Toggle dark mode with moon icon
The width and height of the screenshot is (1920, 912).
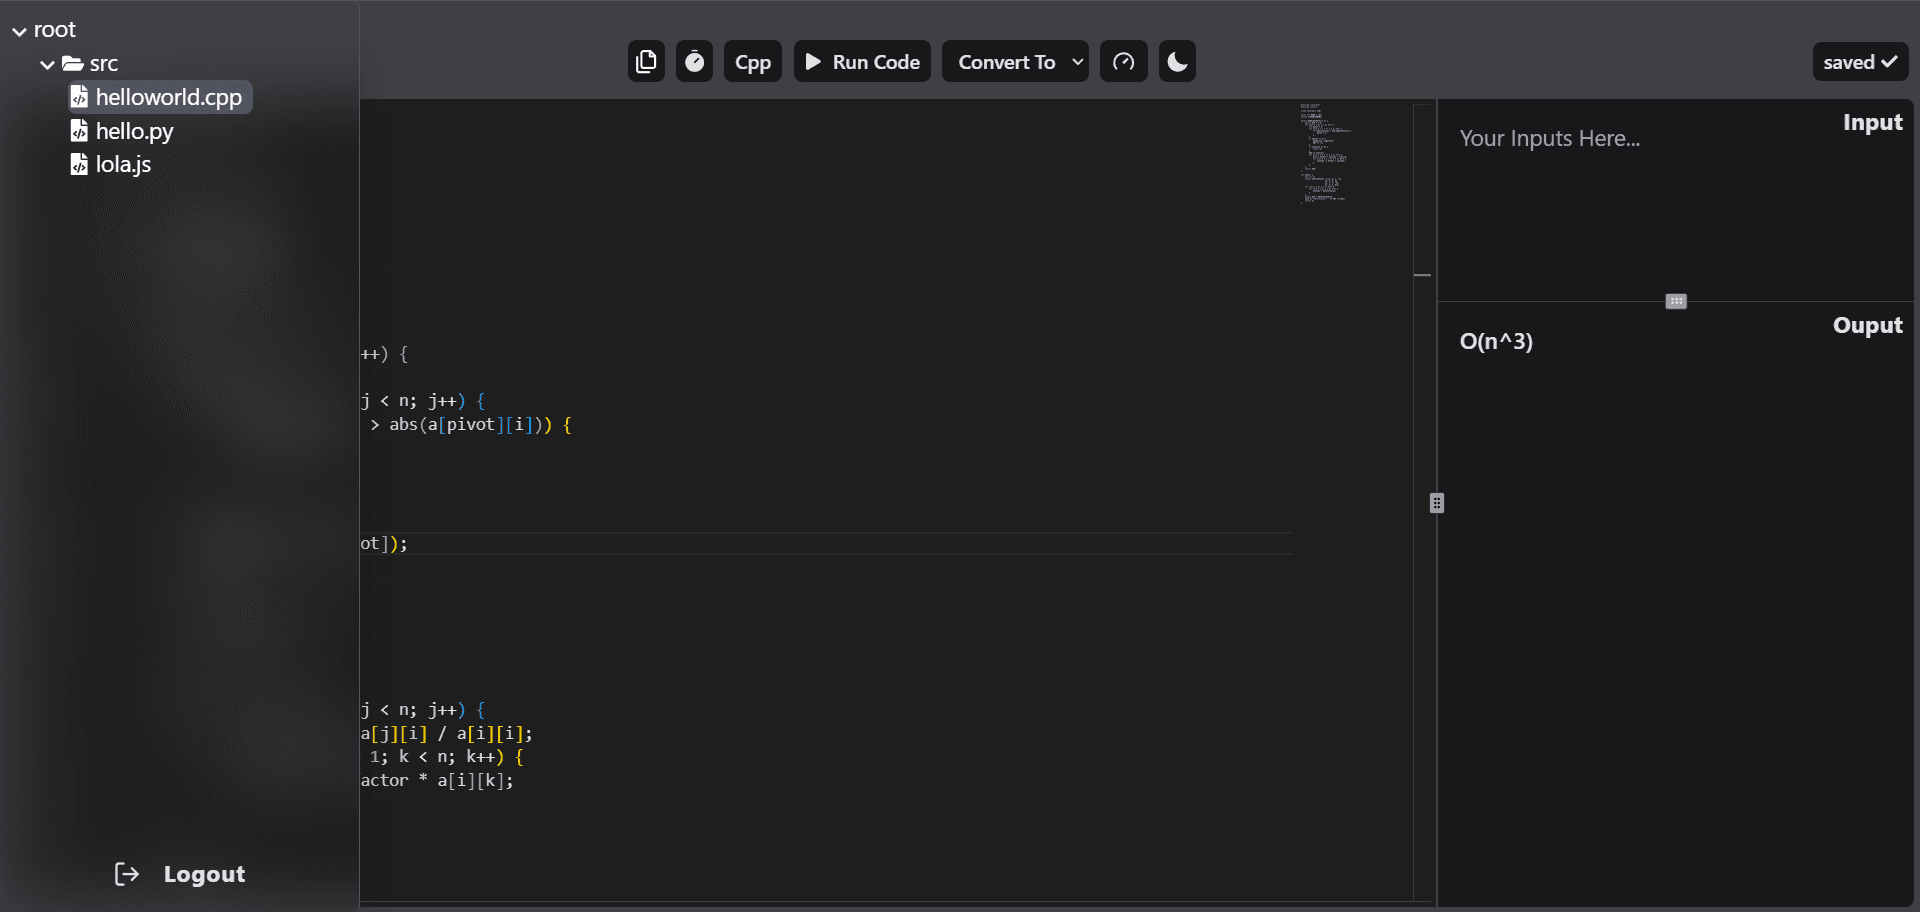(1177, 61)
